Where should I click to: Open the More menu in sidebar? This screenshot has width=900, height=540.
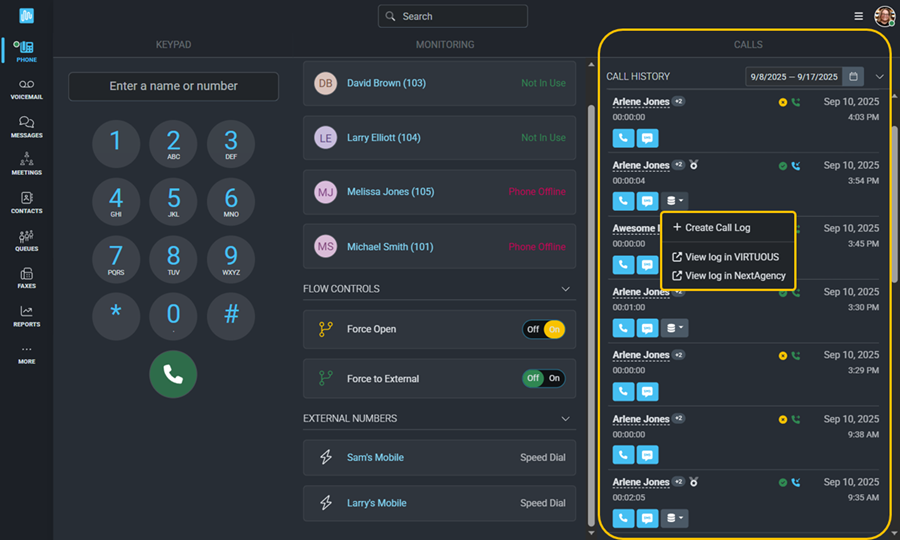pyautogui.click(x=26, y=354)
